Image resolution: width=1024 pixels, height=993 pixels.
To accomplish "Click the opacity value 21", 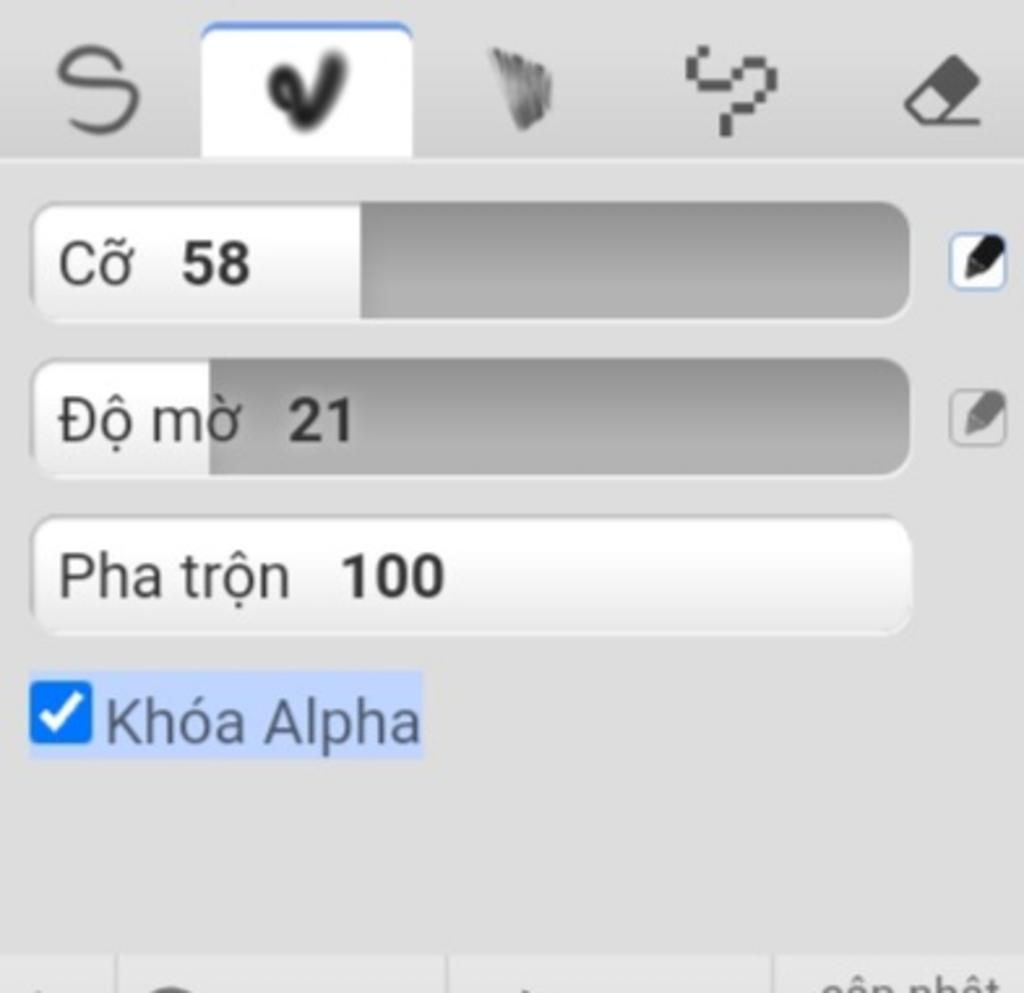I will (x=320, y=421).
